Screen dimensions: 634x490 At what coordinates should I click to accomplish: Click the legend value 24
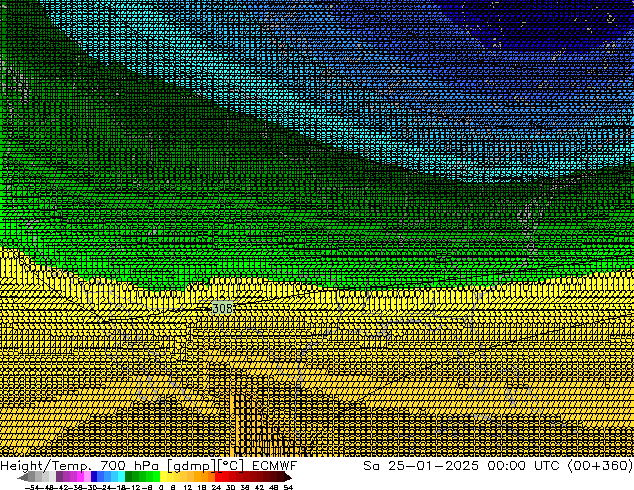216,488
